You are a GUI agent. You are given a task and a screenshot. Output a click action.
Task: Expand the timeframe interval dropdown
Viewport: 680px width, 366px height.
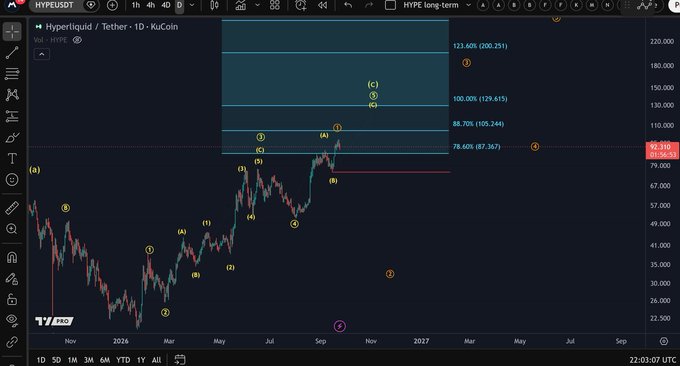[192, 5]
